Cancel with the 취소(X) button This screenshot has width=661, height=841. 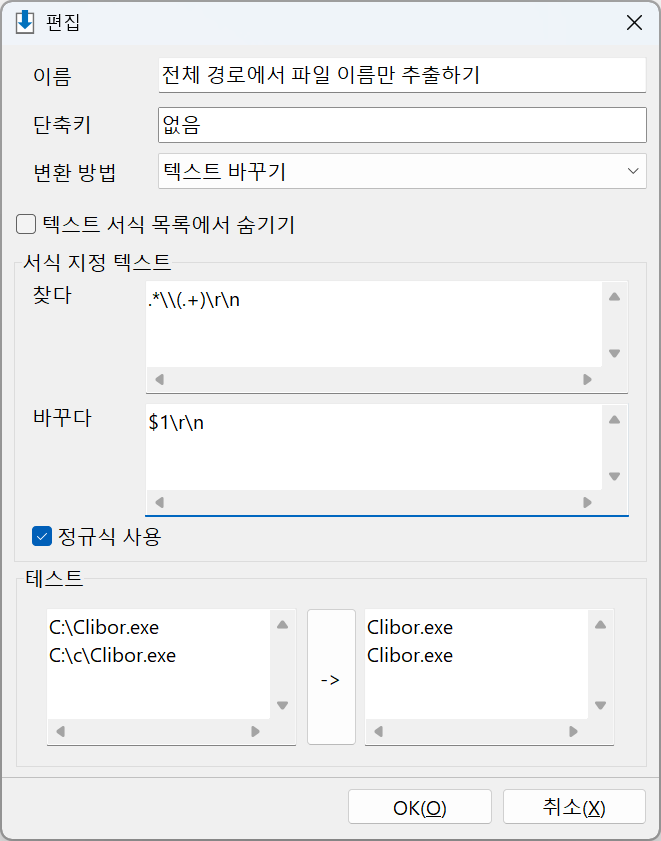574,807
